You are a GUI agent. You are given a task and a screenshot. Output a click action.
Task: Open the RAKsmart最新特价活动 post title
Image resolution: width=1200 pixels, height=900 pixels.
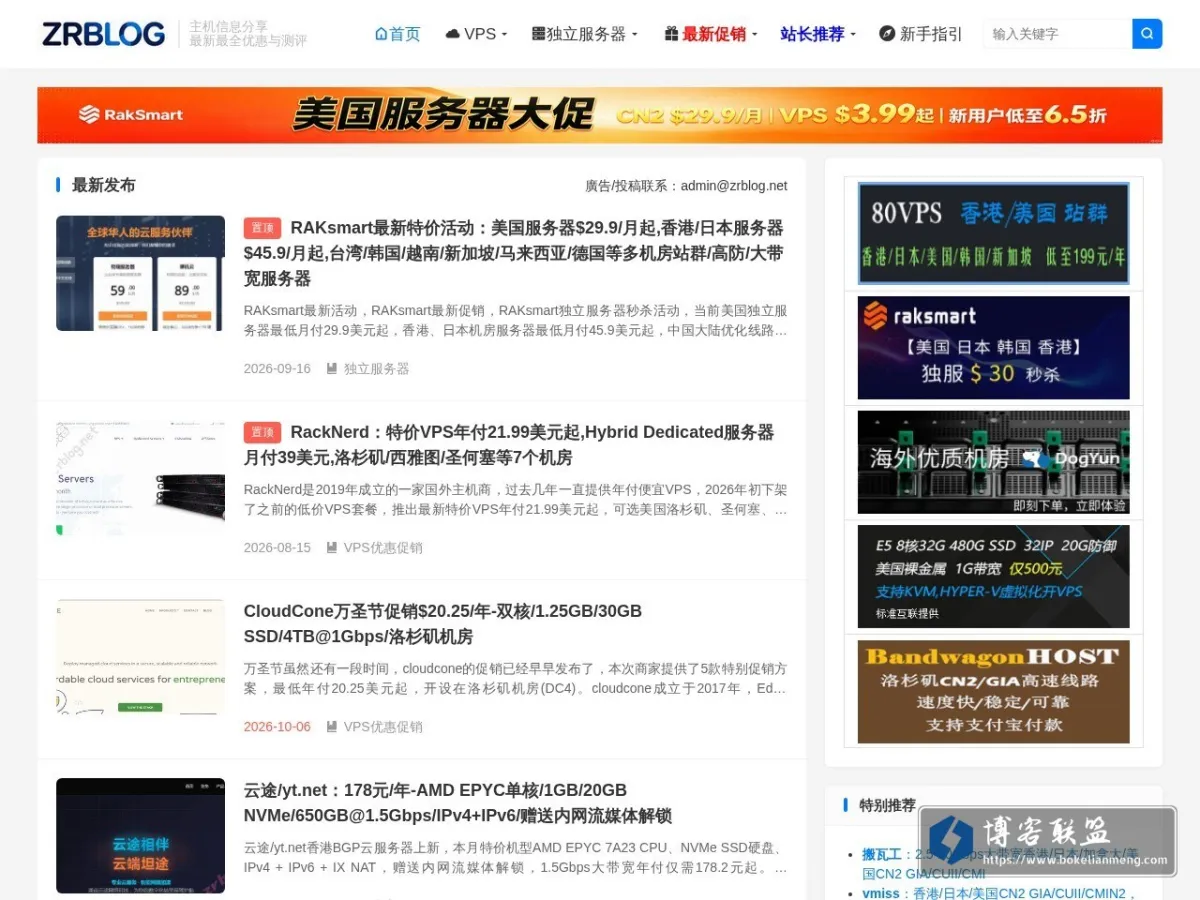coord(514,253)
